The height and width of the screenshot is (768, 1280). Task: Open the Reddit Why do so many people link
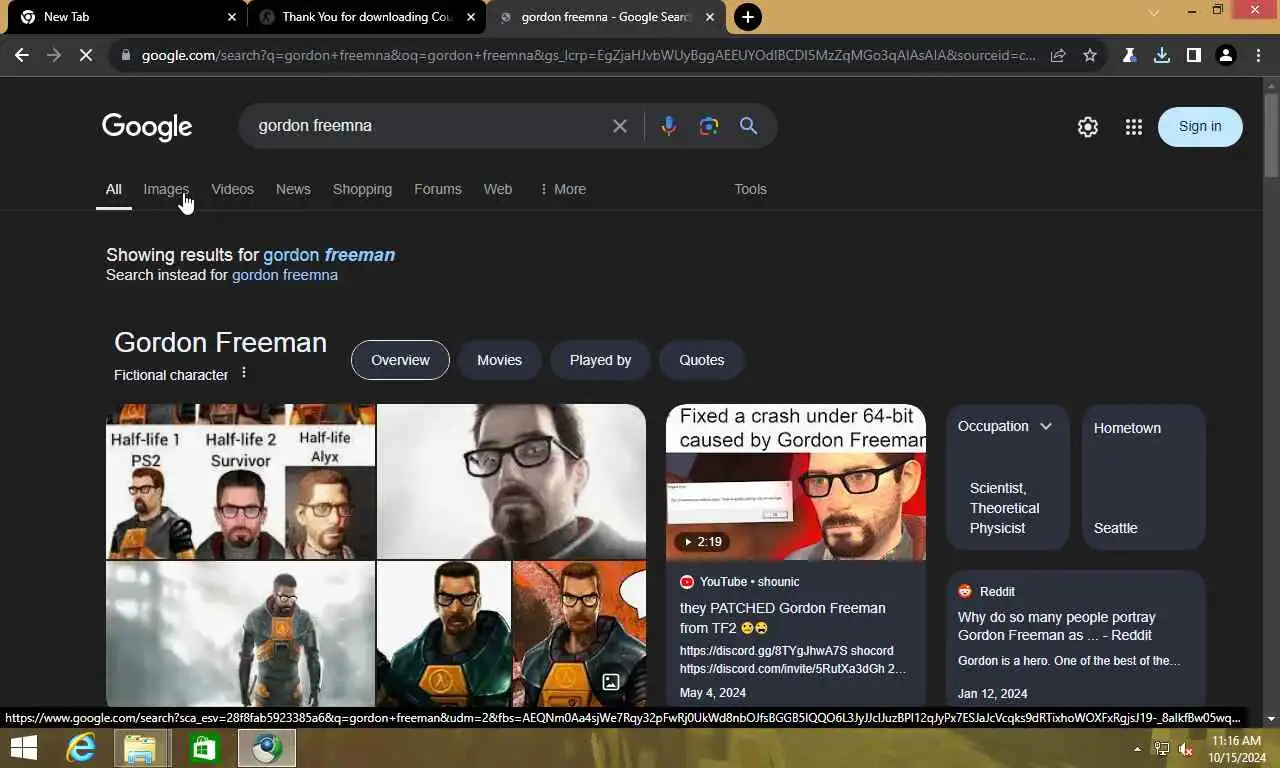point(1056,626)
